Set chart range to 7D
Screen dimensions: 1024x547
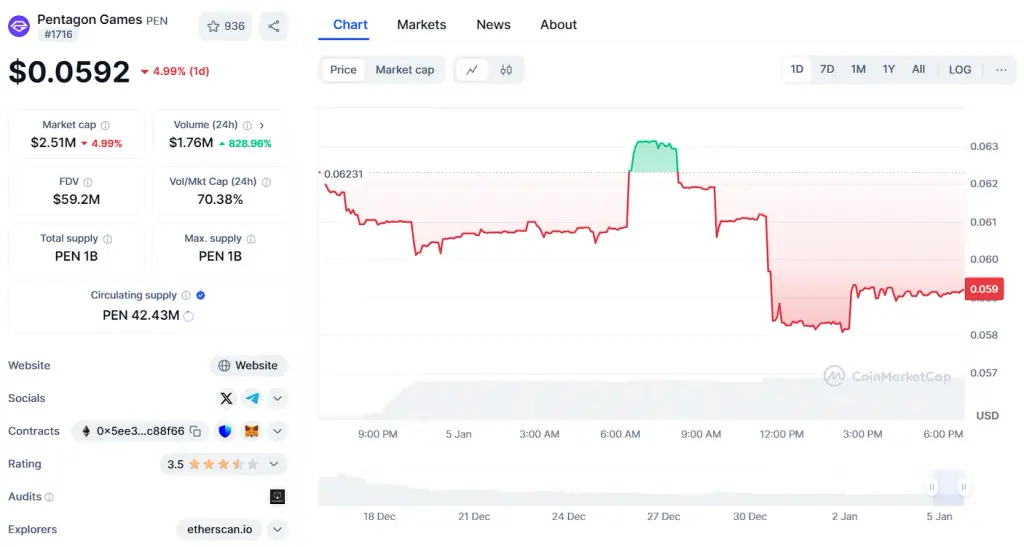pos(827,69)
